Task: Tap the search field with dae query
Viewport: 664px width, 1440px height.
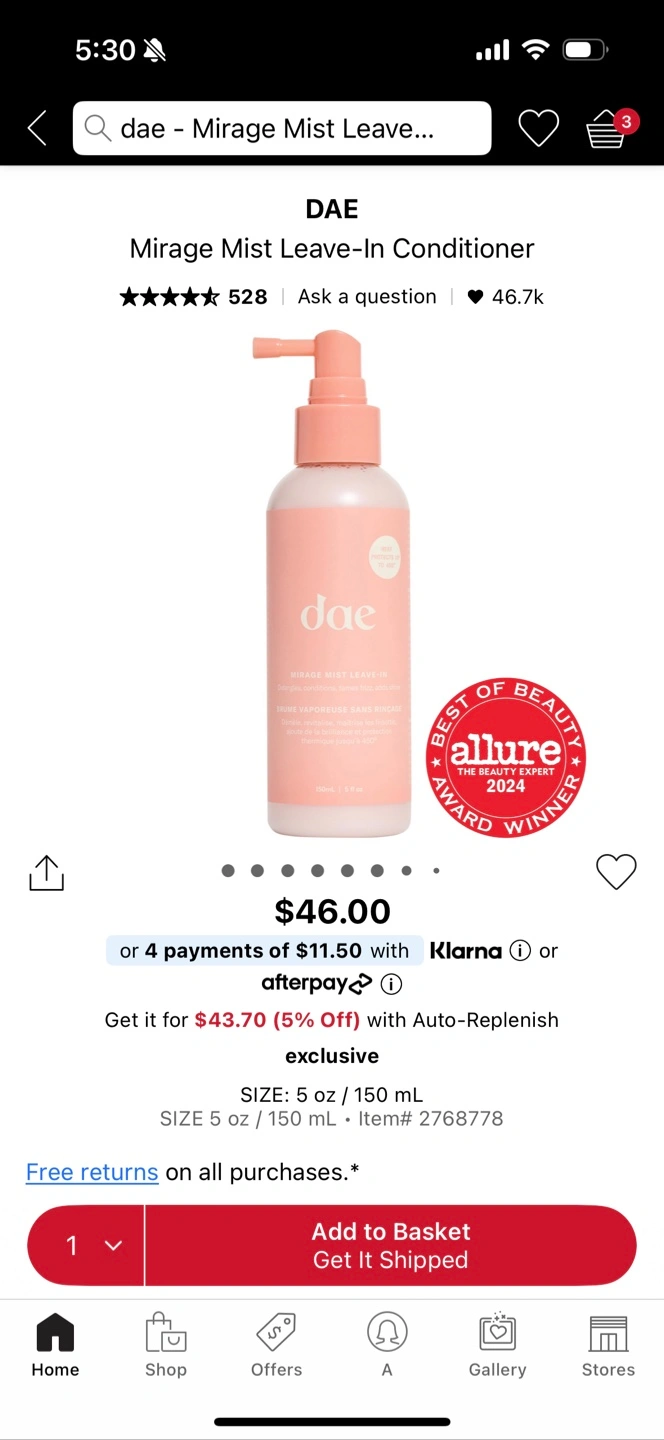Action: click(x=282, y=128)
